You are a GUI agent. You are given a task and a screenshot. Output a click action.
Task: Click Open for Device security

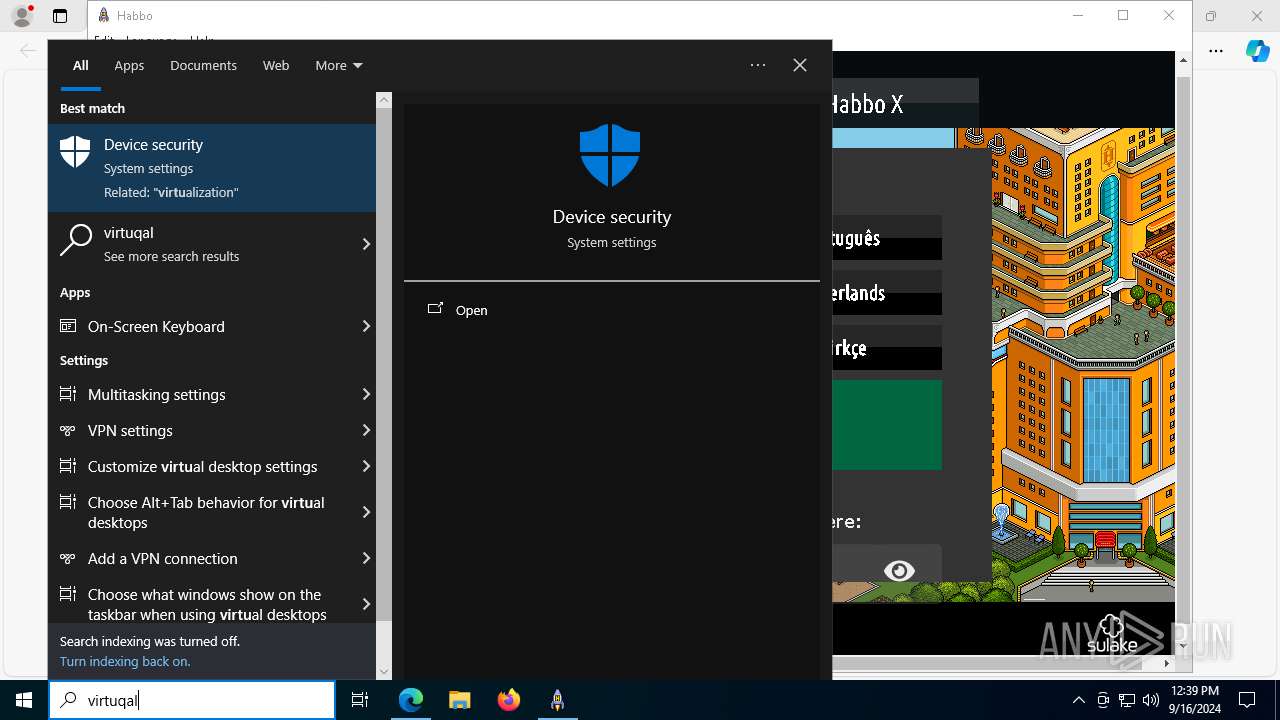(471, 310)
